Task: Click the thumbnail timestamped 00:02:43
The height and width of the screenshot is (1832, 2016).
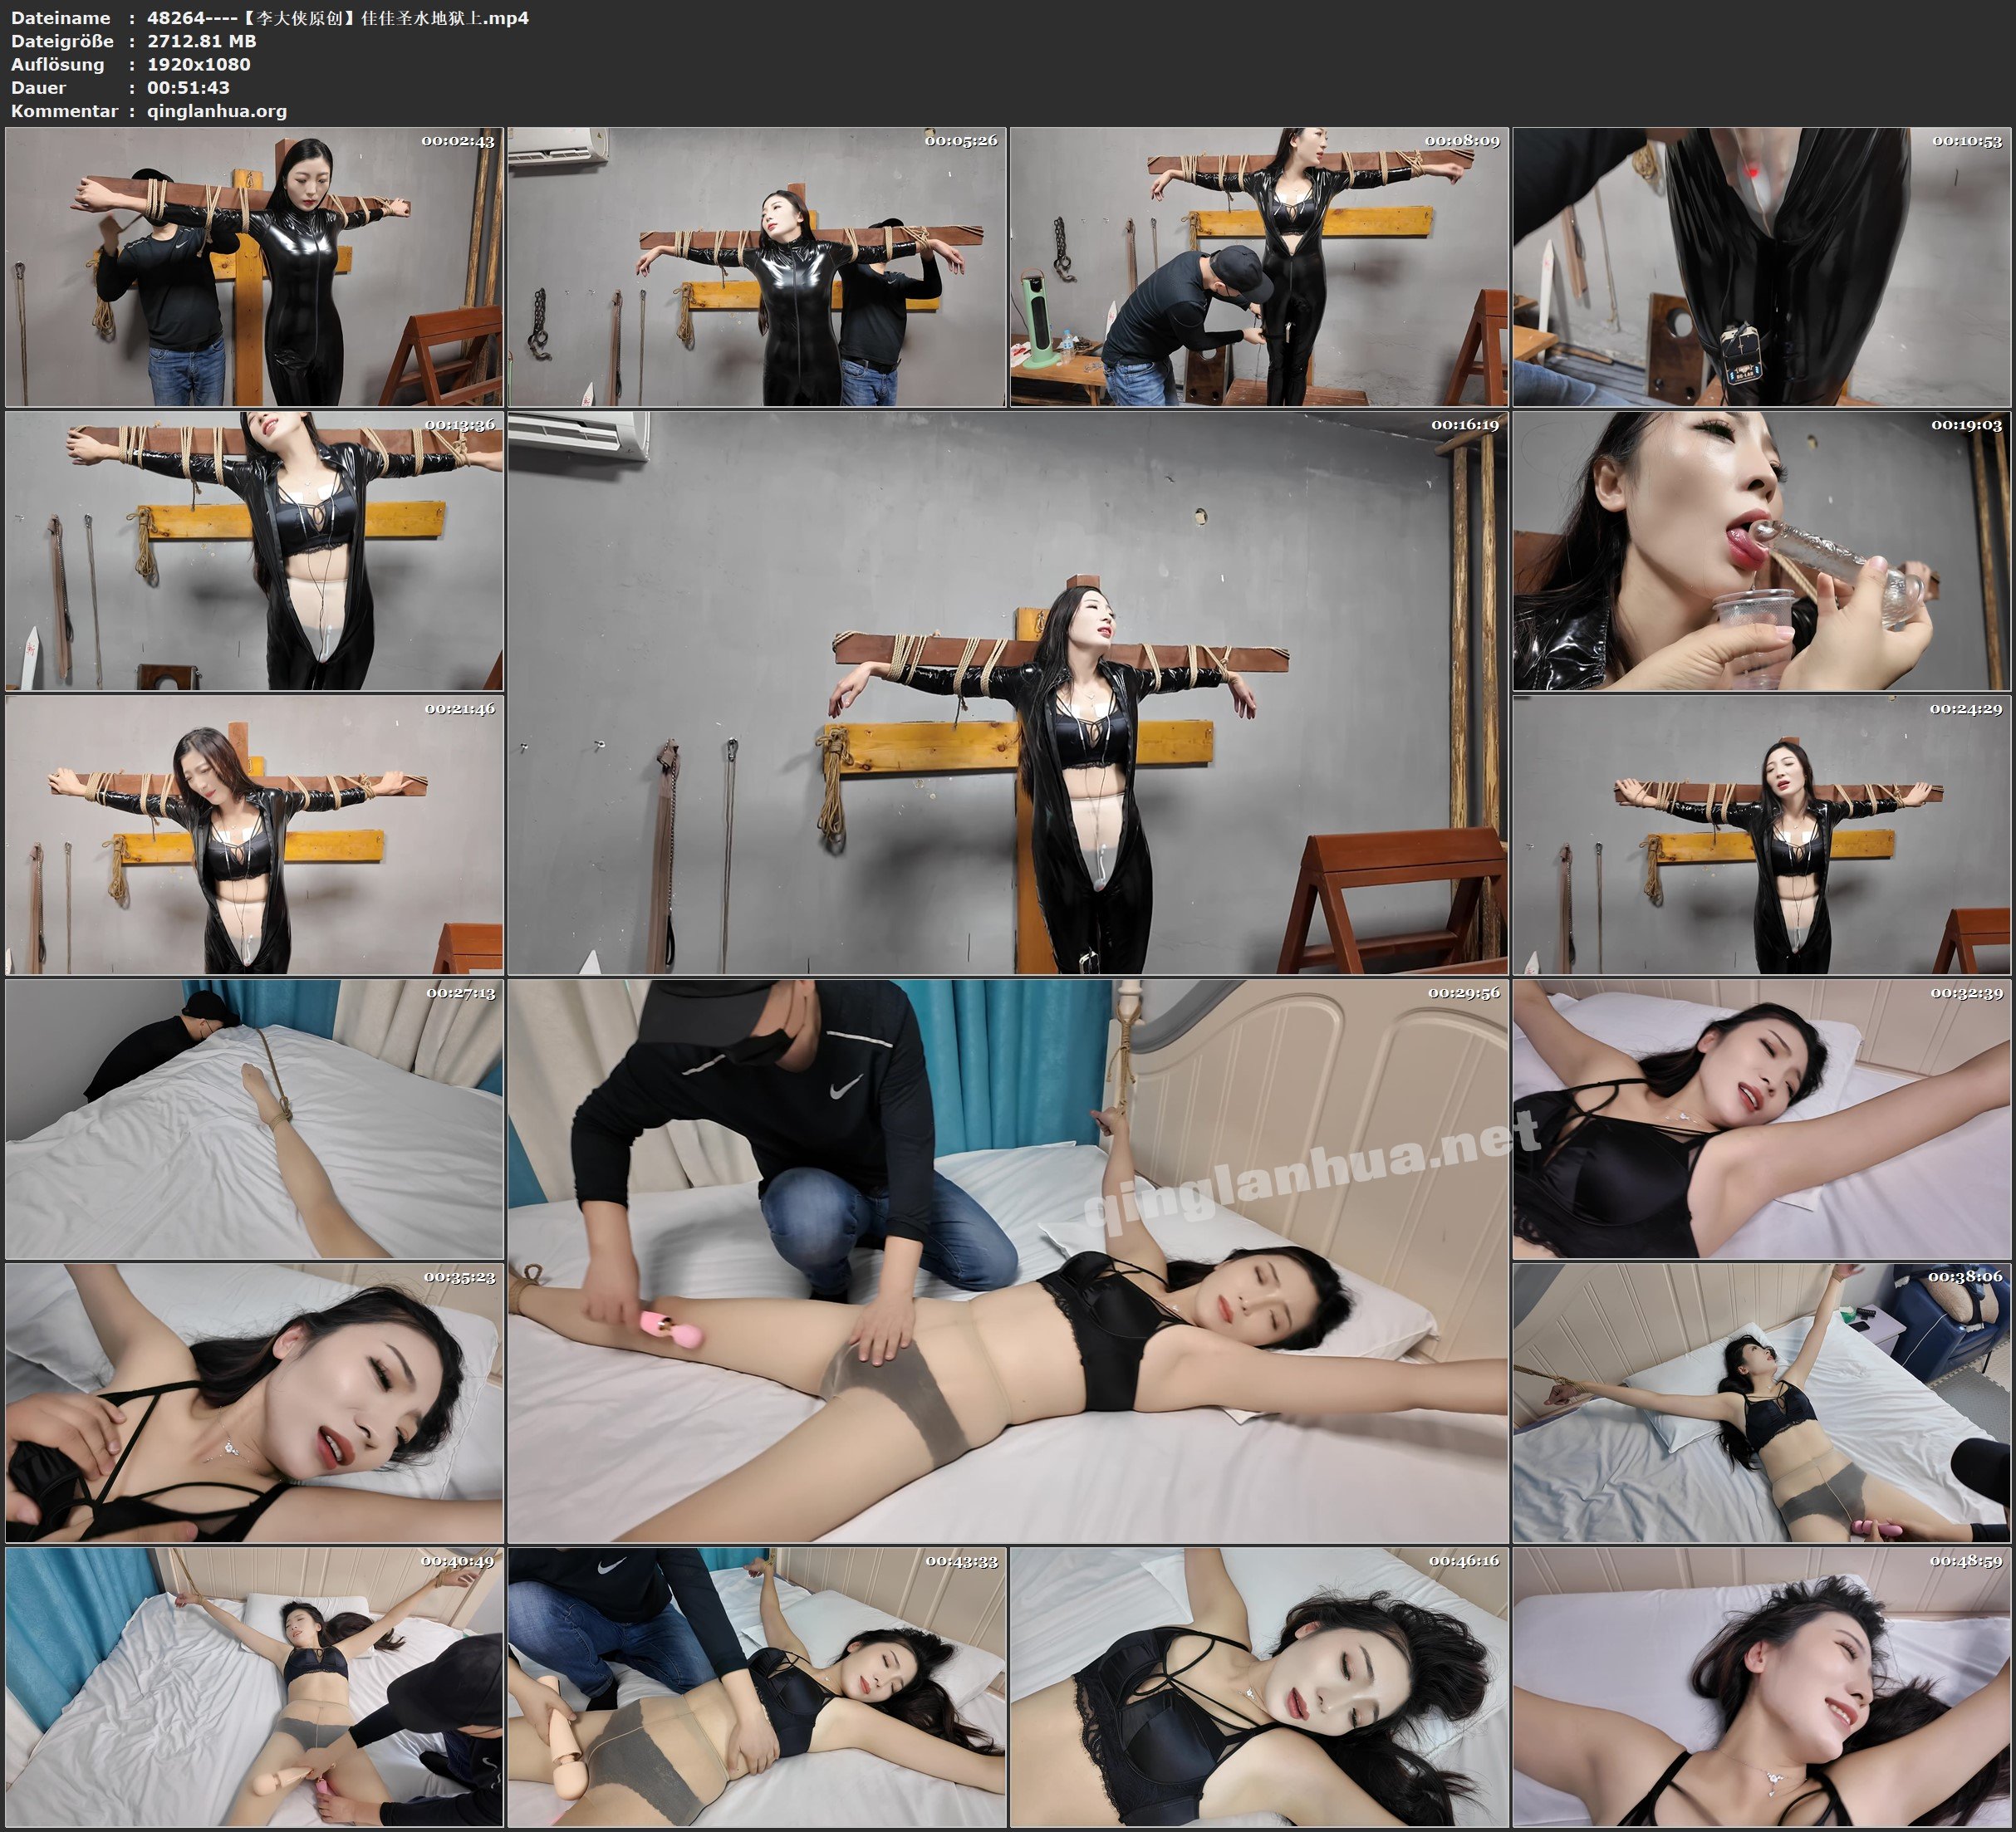Action: click(x=254, y=267)
